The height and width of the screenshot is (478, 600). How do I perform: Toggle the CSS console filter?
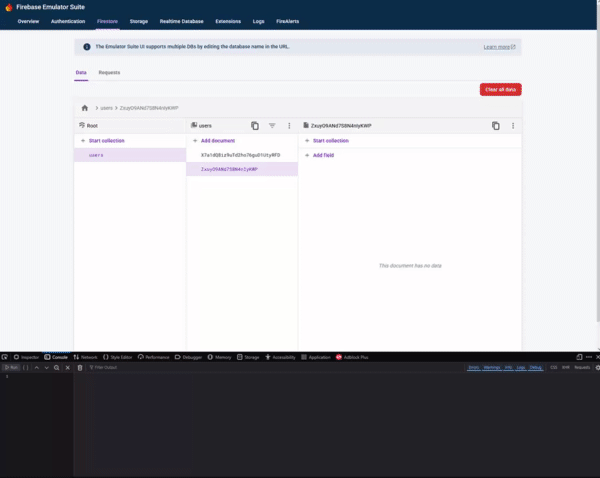coord(553,367)
